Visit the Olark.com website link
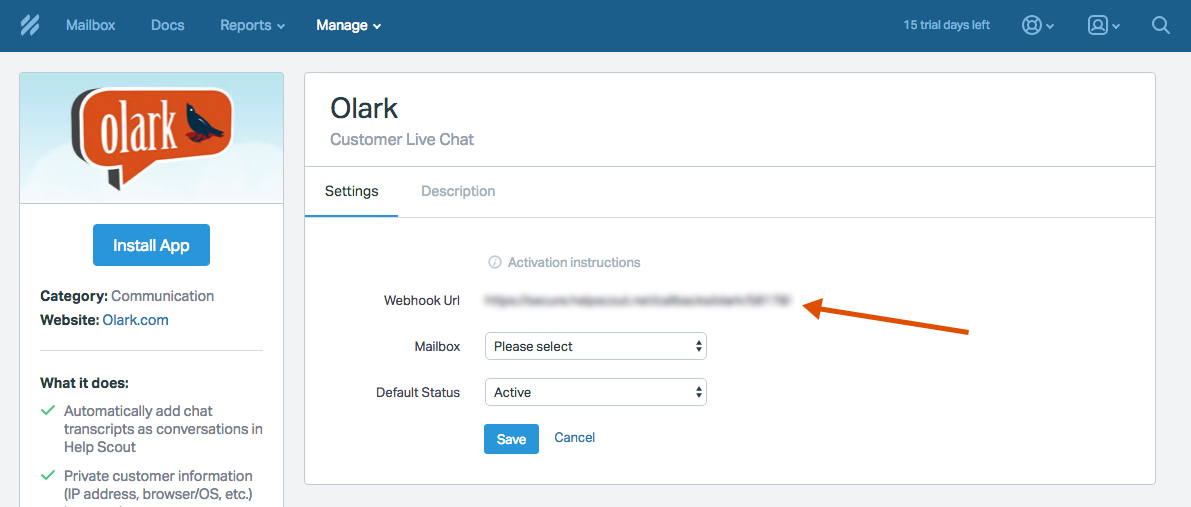The height and width of the screenshot is (507, 1191). (x=135, y=320)
